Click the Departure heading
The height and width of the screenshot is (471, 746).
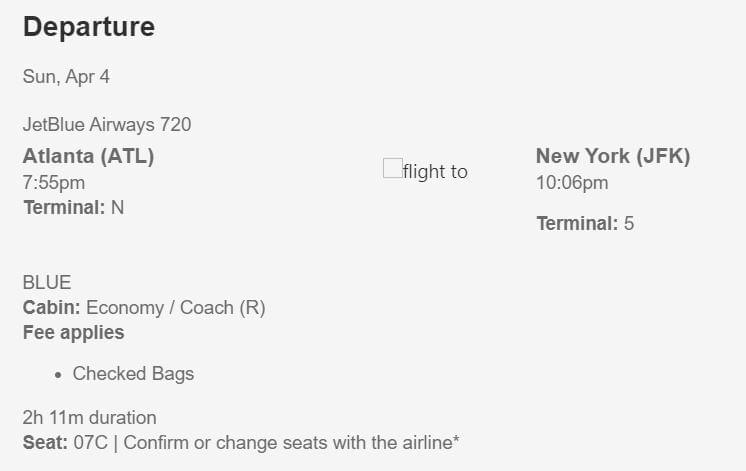pos(89,27)
